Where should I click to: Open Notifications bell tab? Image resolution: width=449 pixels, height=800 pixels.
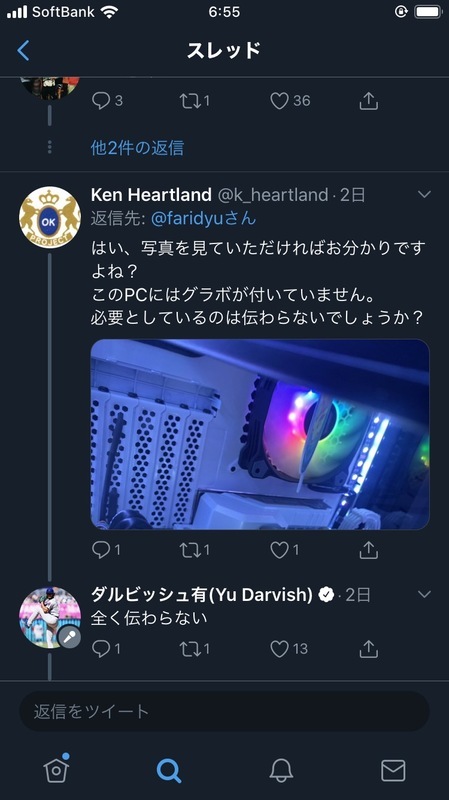tap(281, 770)
